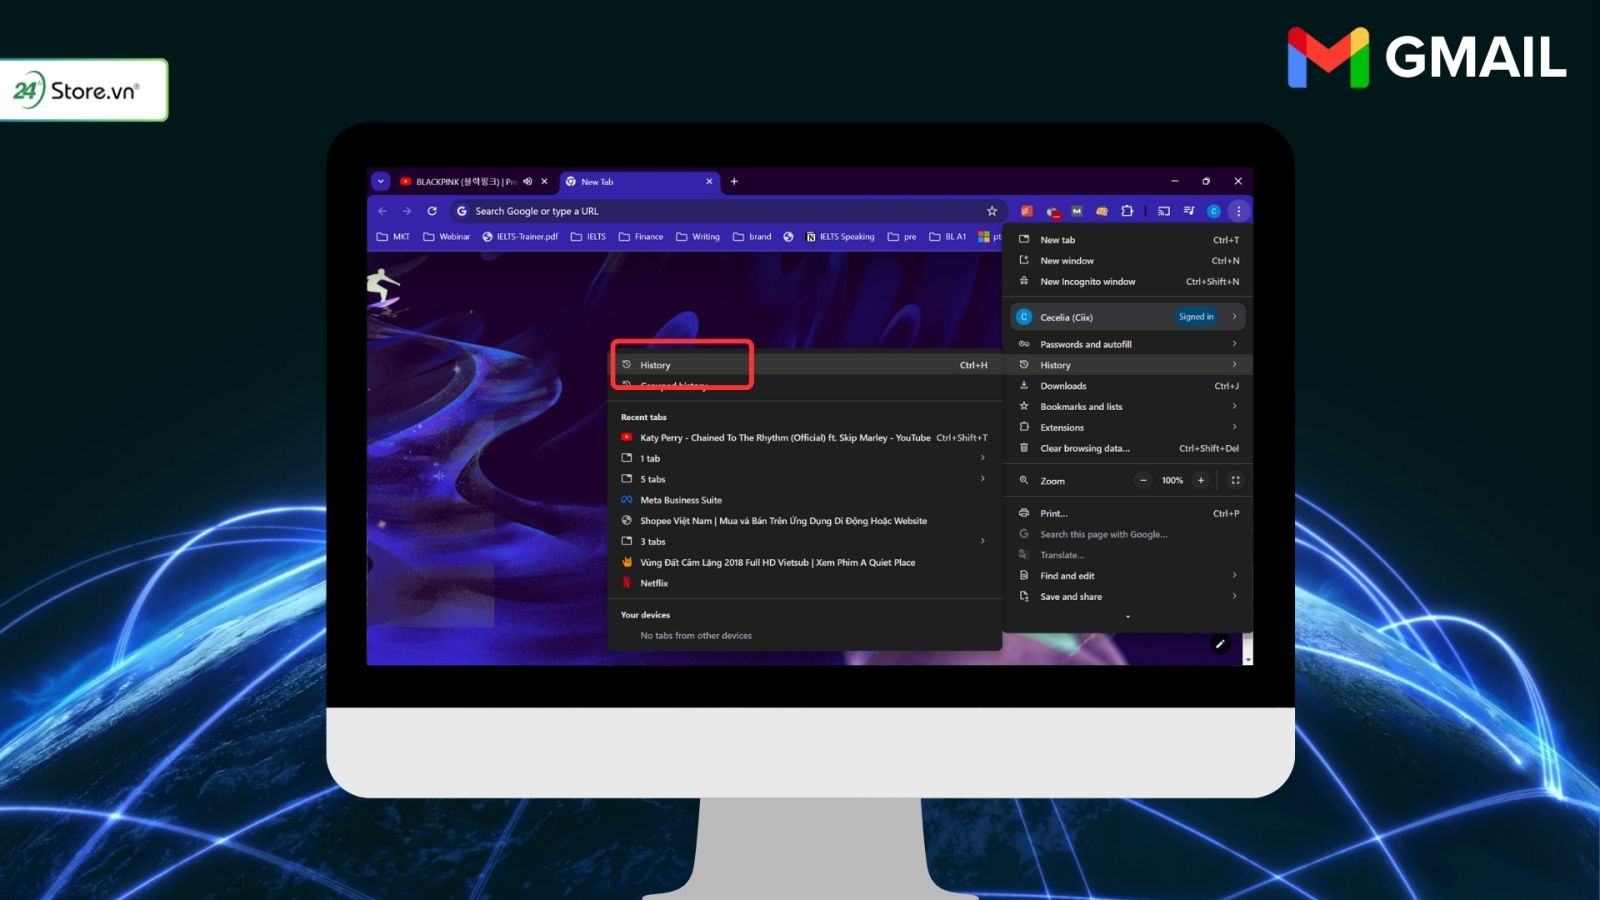
Task: Toggle the three-dot Chrome menu
Action: pos(1239,211)
